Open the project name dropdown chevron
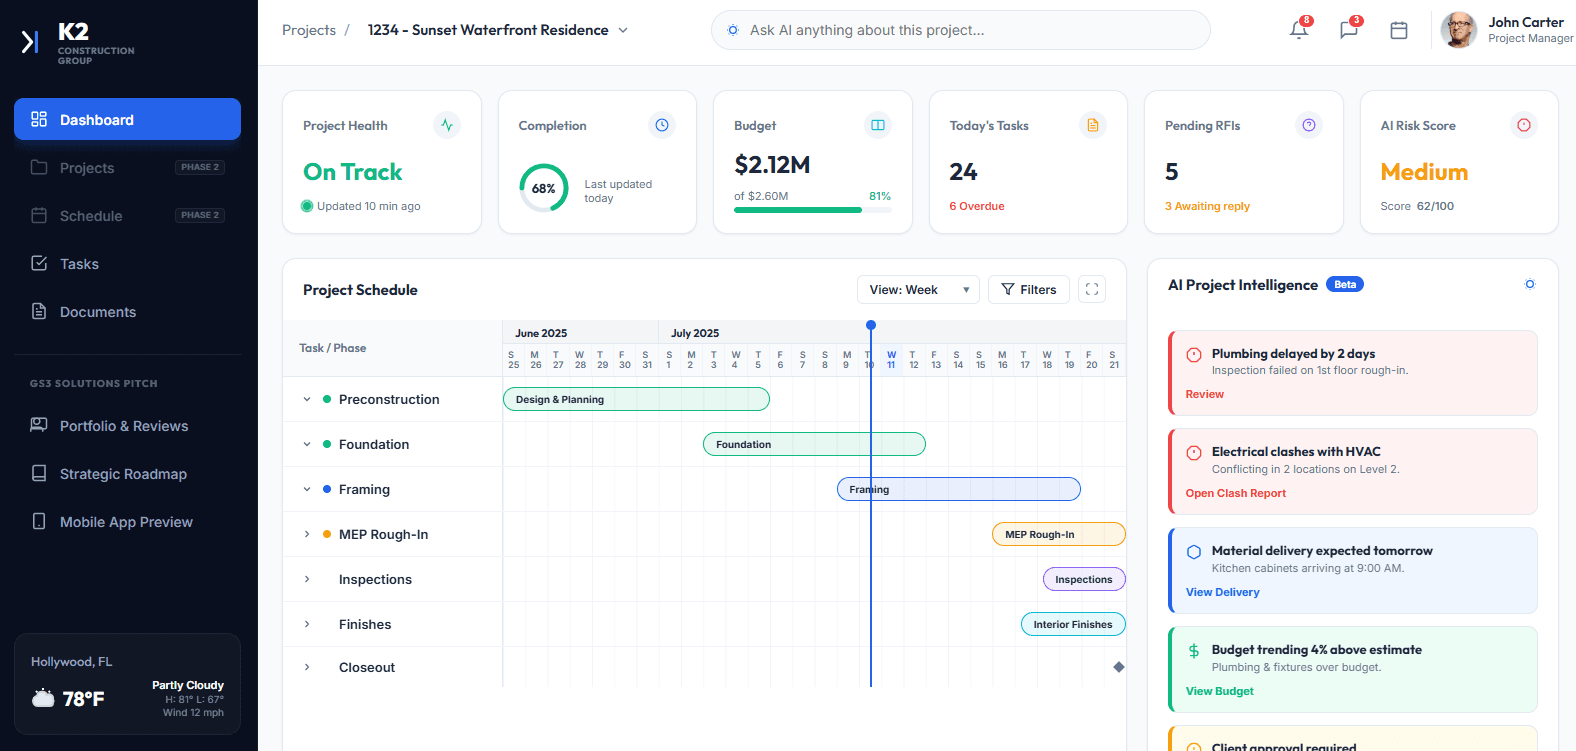Image resolution: width=1576 pixels, height=751 pixels. 623,30
